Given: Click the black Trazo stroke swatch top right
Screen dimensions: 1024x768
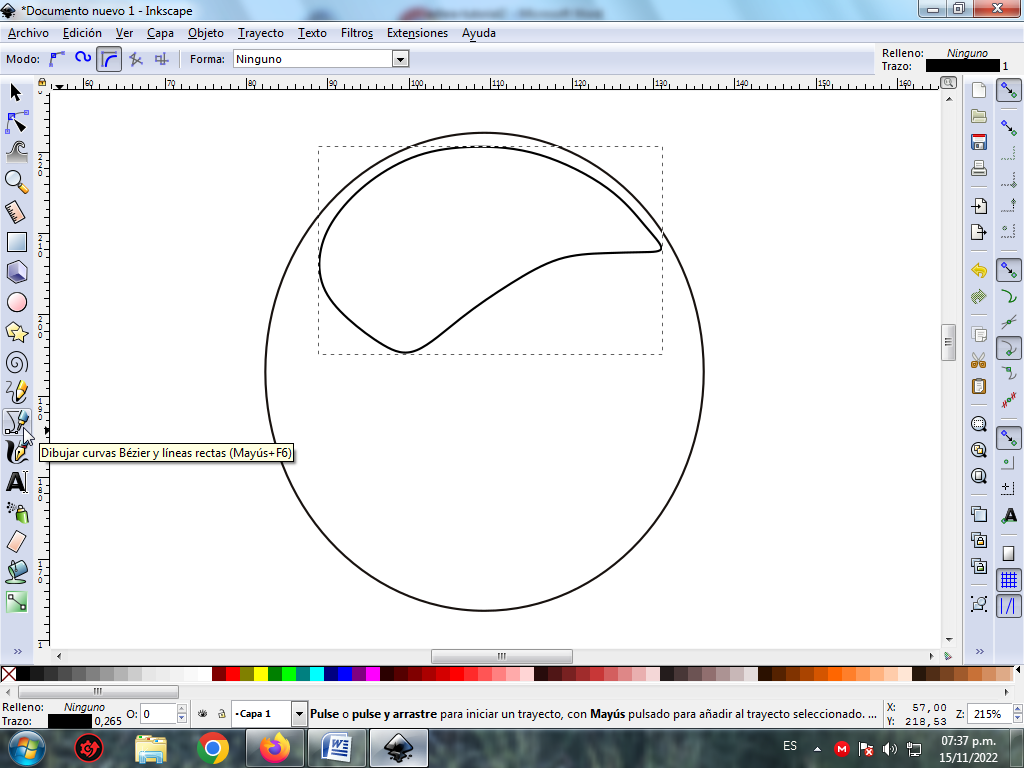Looking at the screenshot, I should point(962,66).
